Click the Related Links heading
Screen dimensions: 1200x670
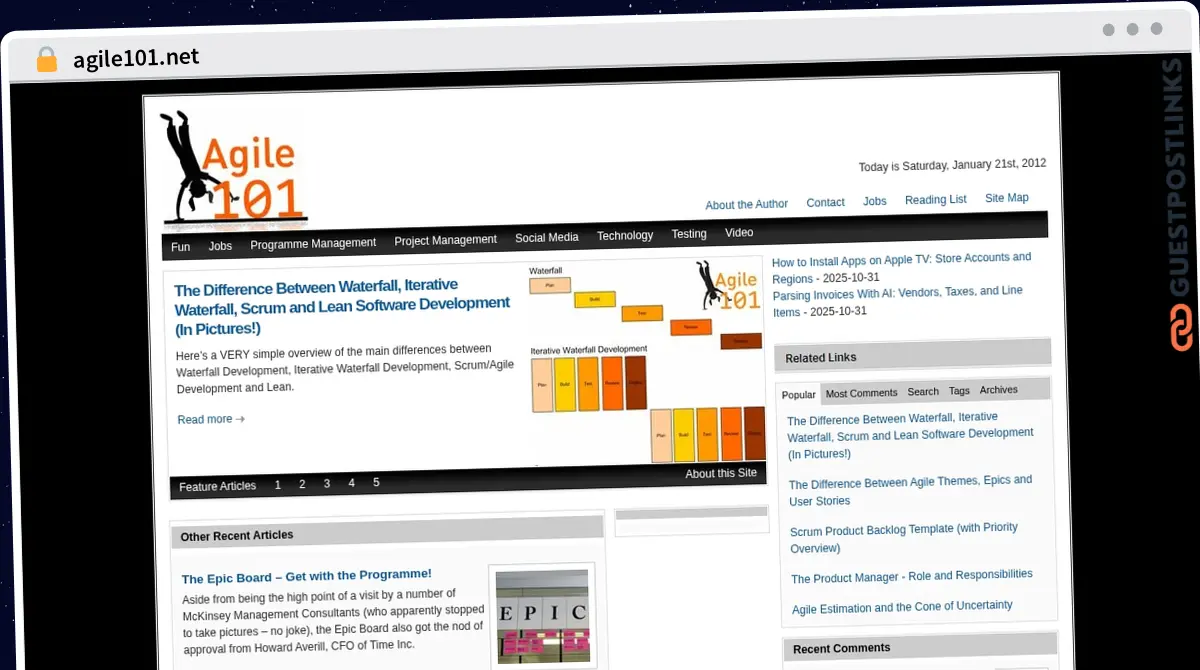[821, 358]
